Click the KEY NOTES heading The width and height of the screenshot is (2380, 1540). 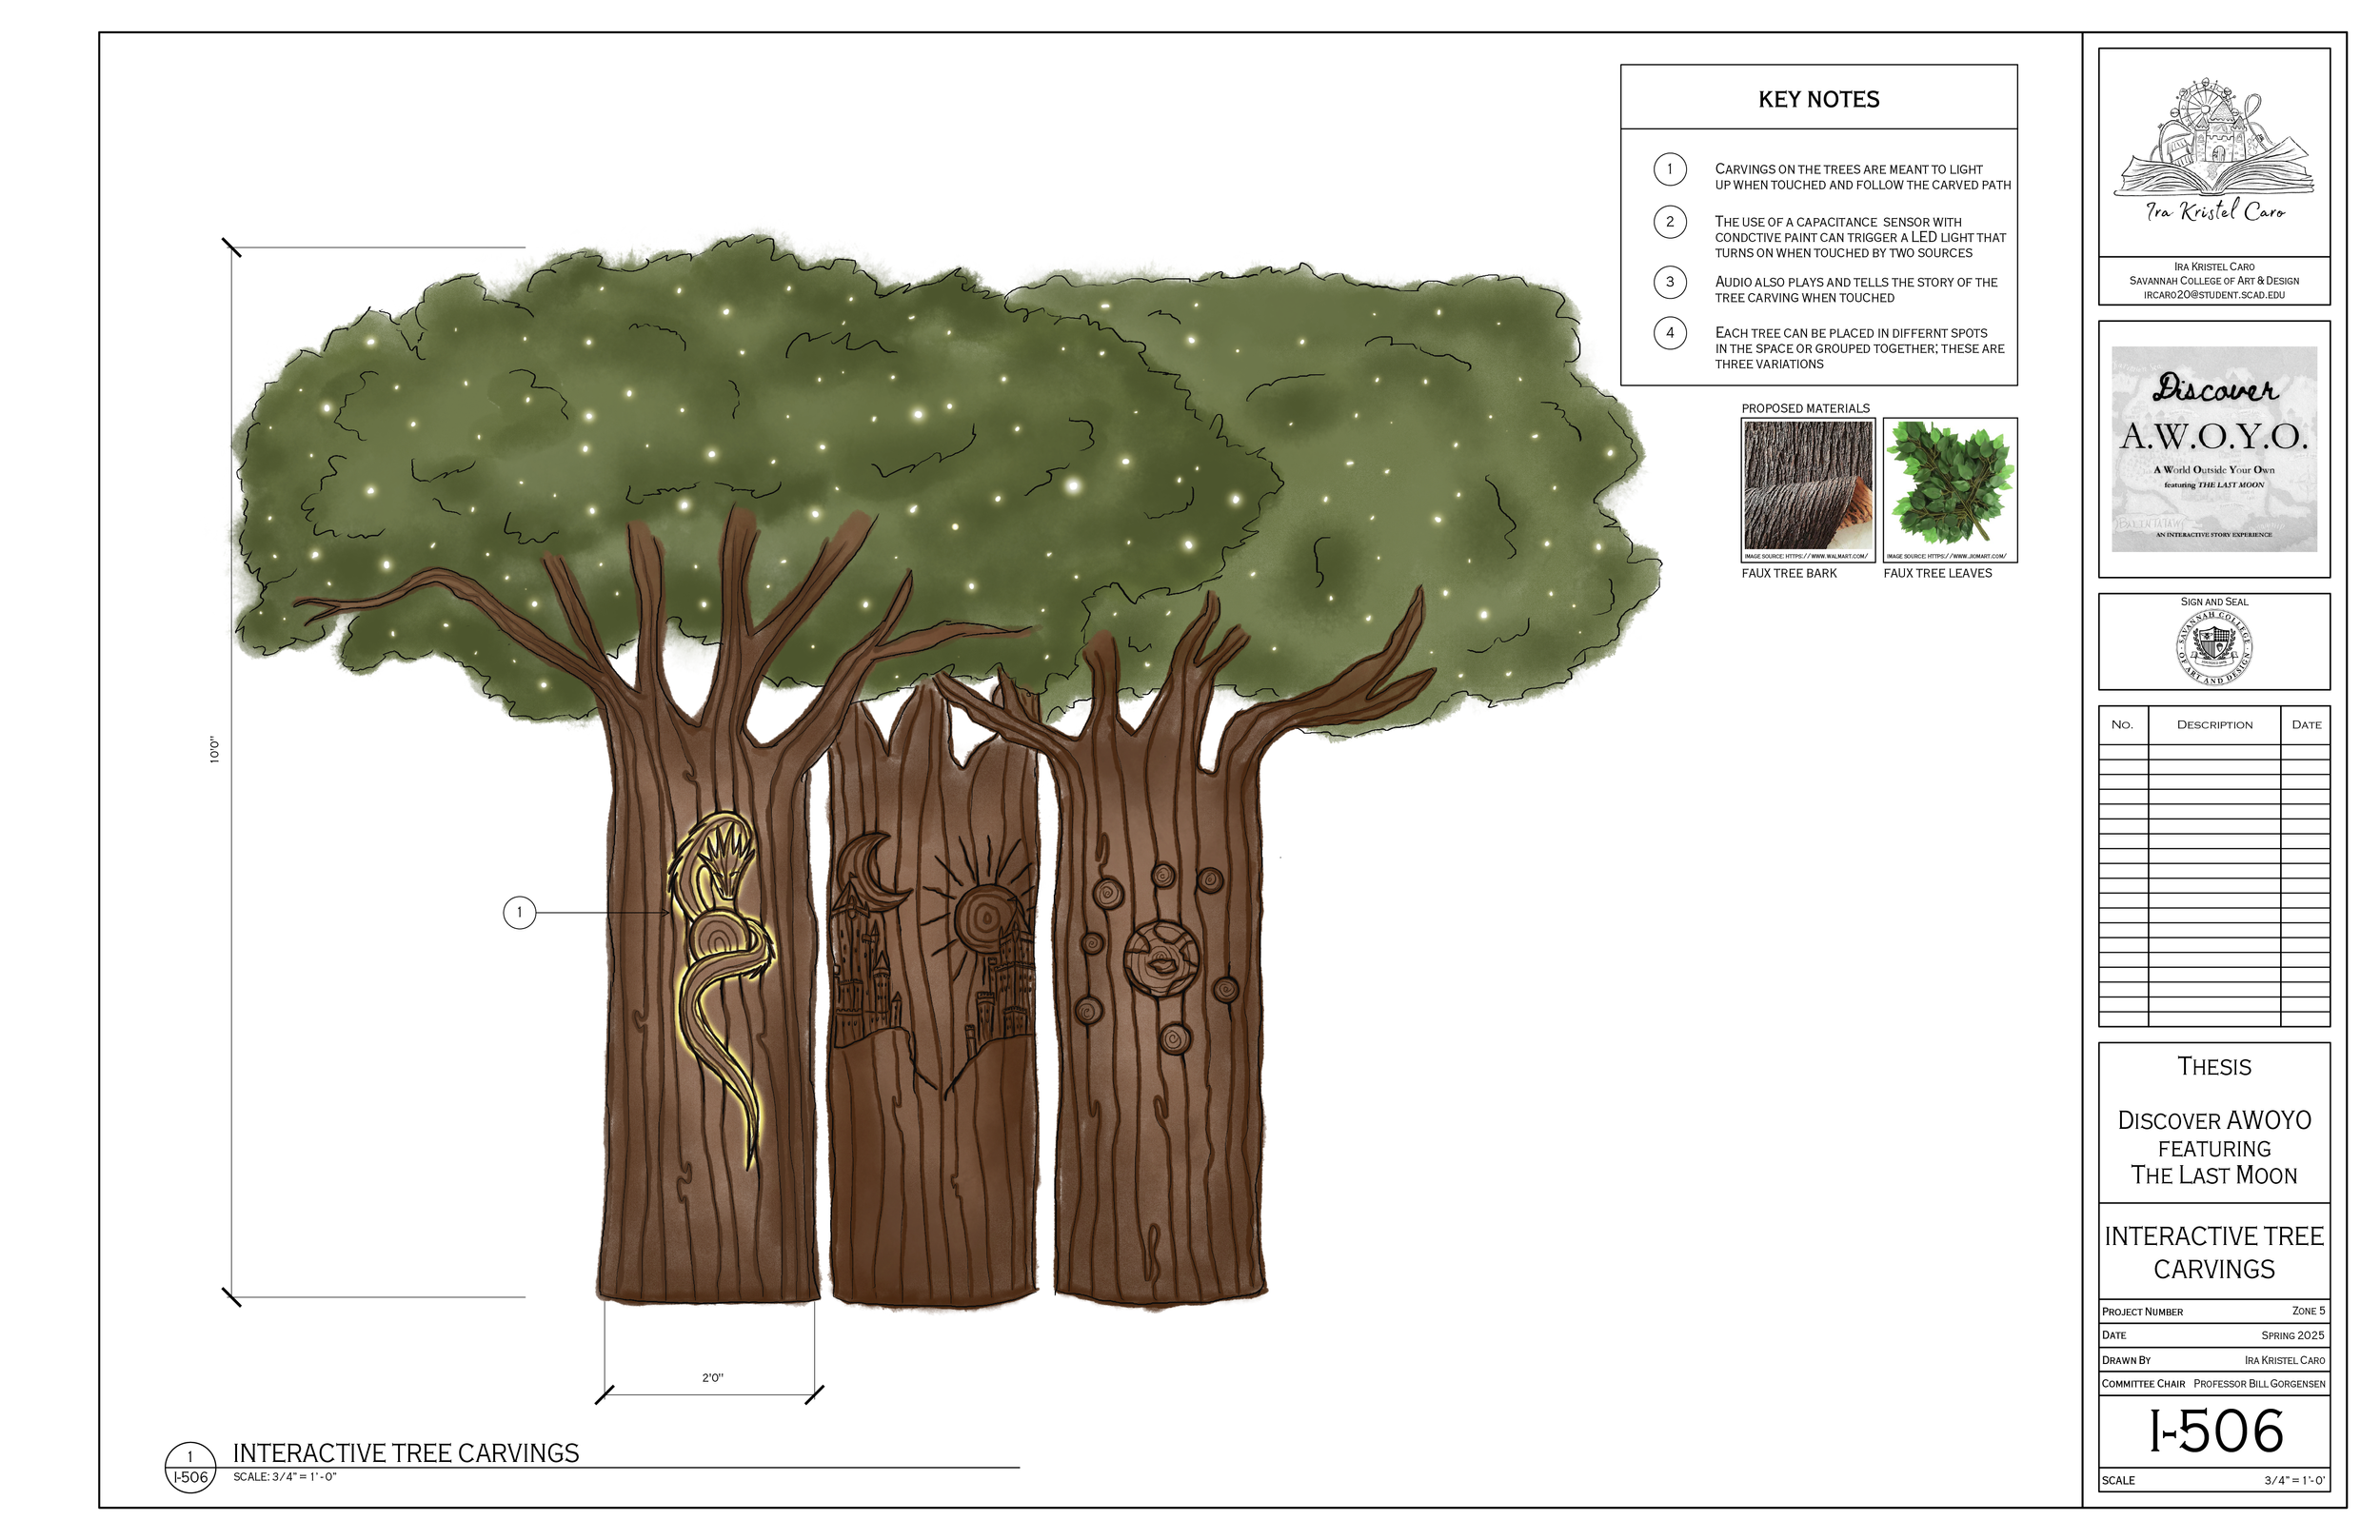1819,99
